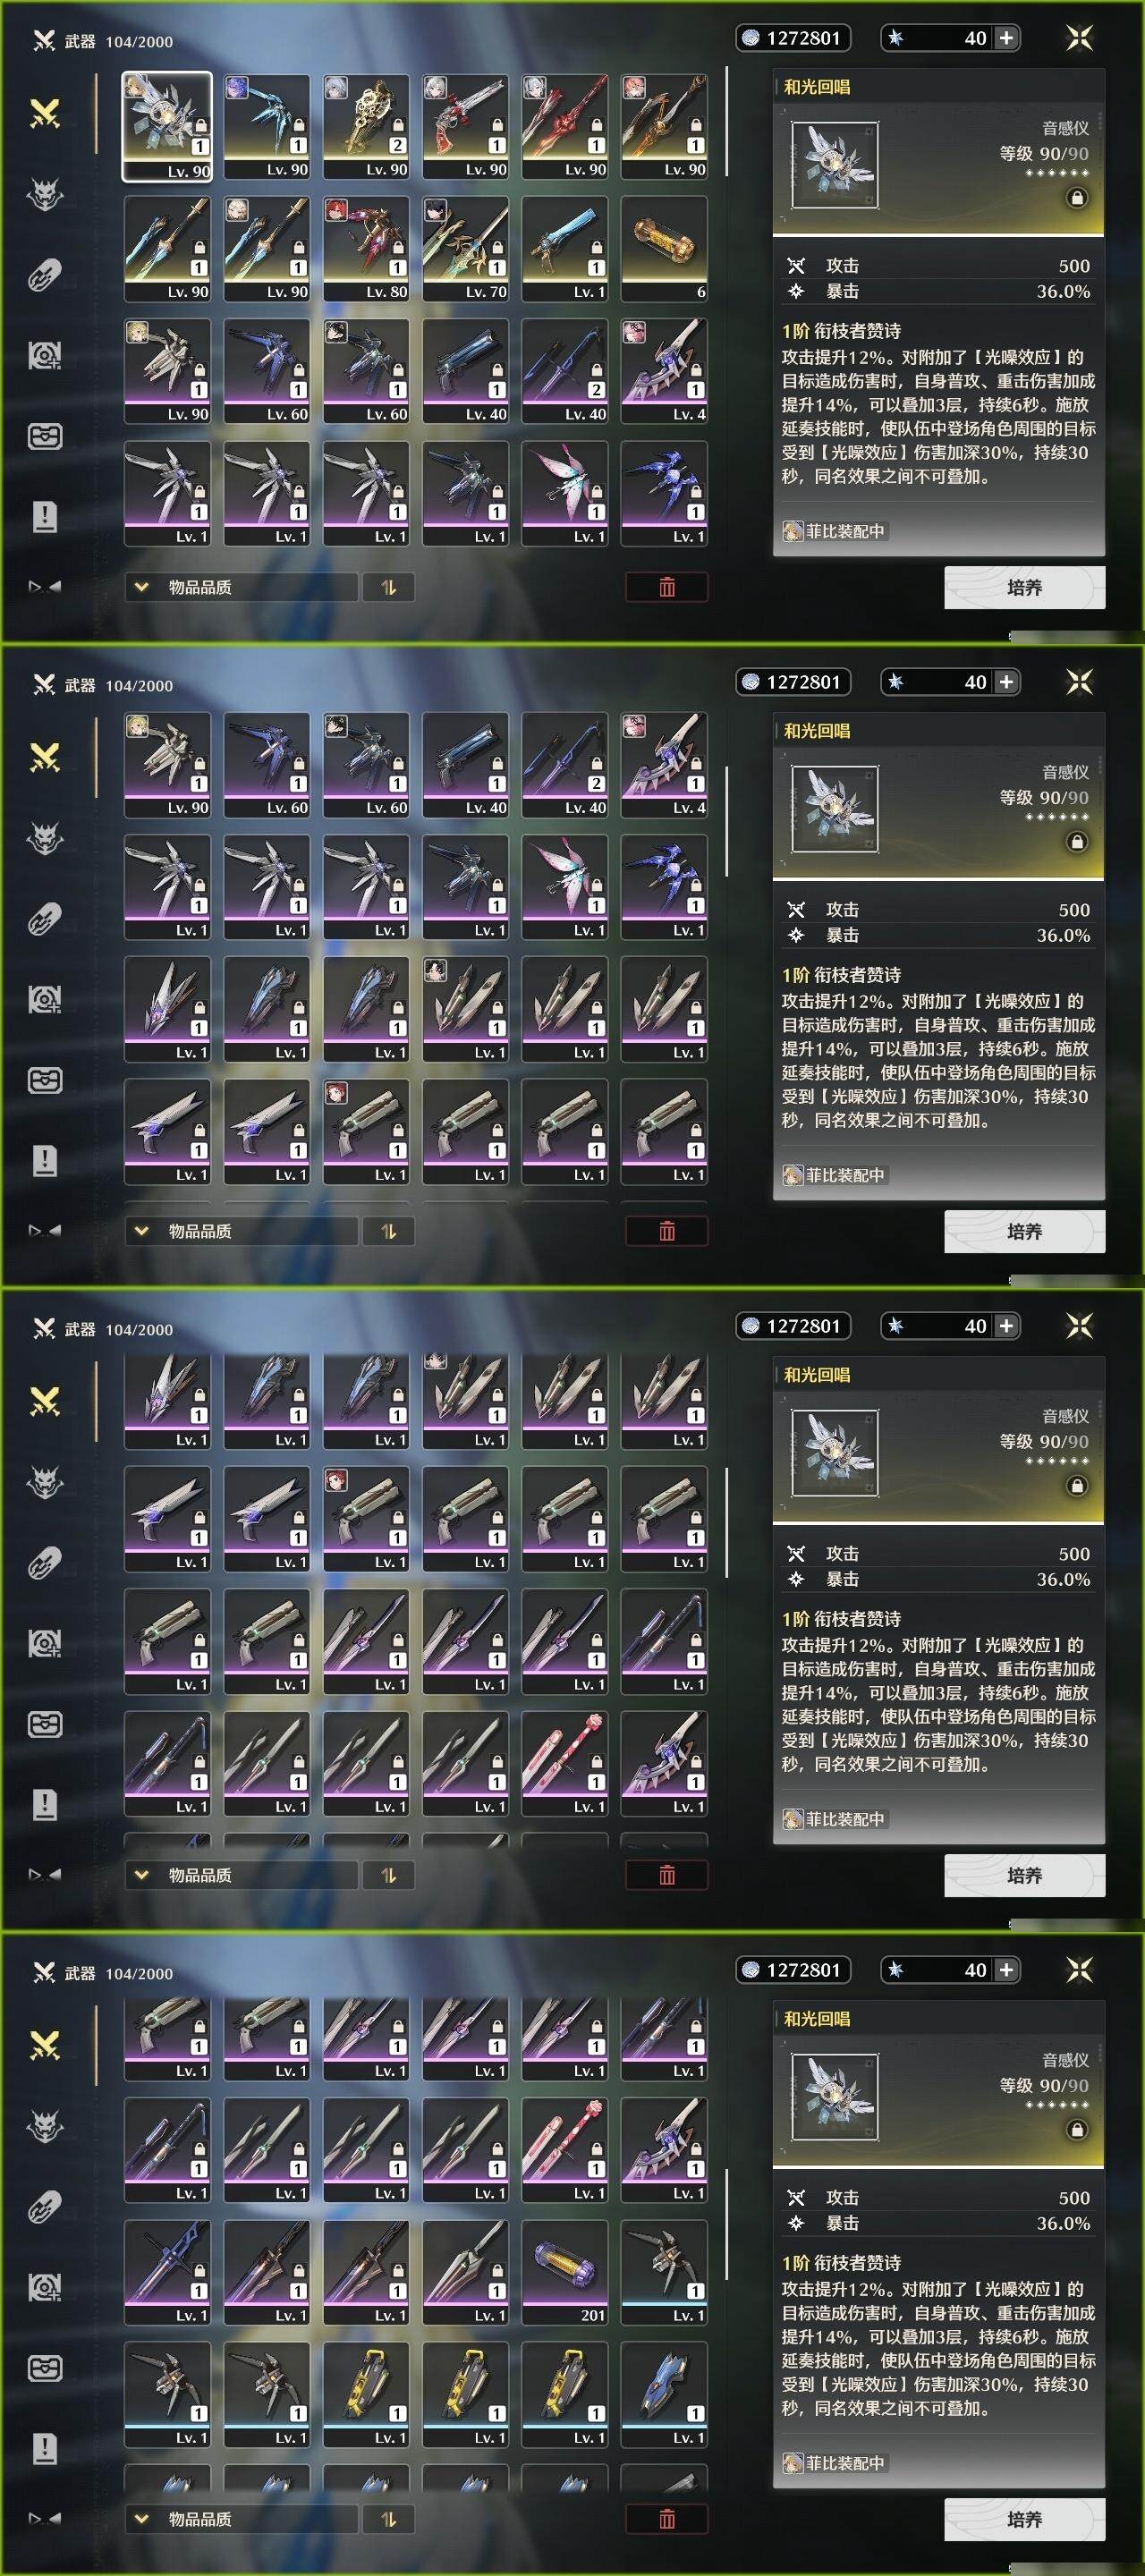Viewport: 1145px width, 2576px height.
Task: Click 培养 button in the topmost view
Action: [x=1024, y=587]
